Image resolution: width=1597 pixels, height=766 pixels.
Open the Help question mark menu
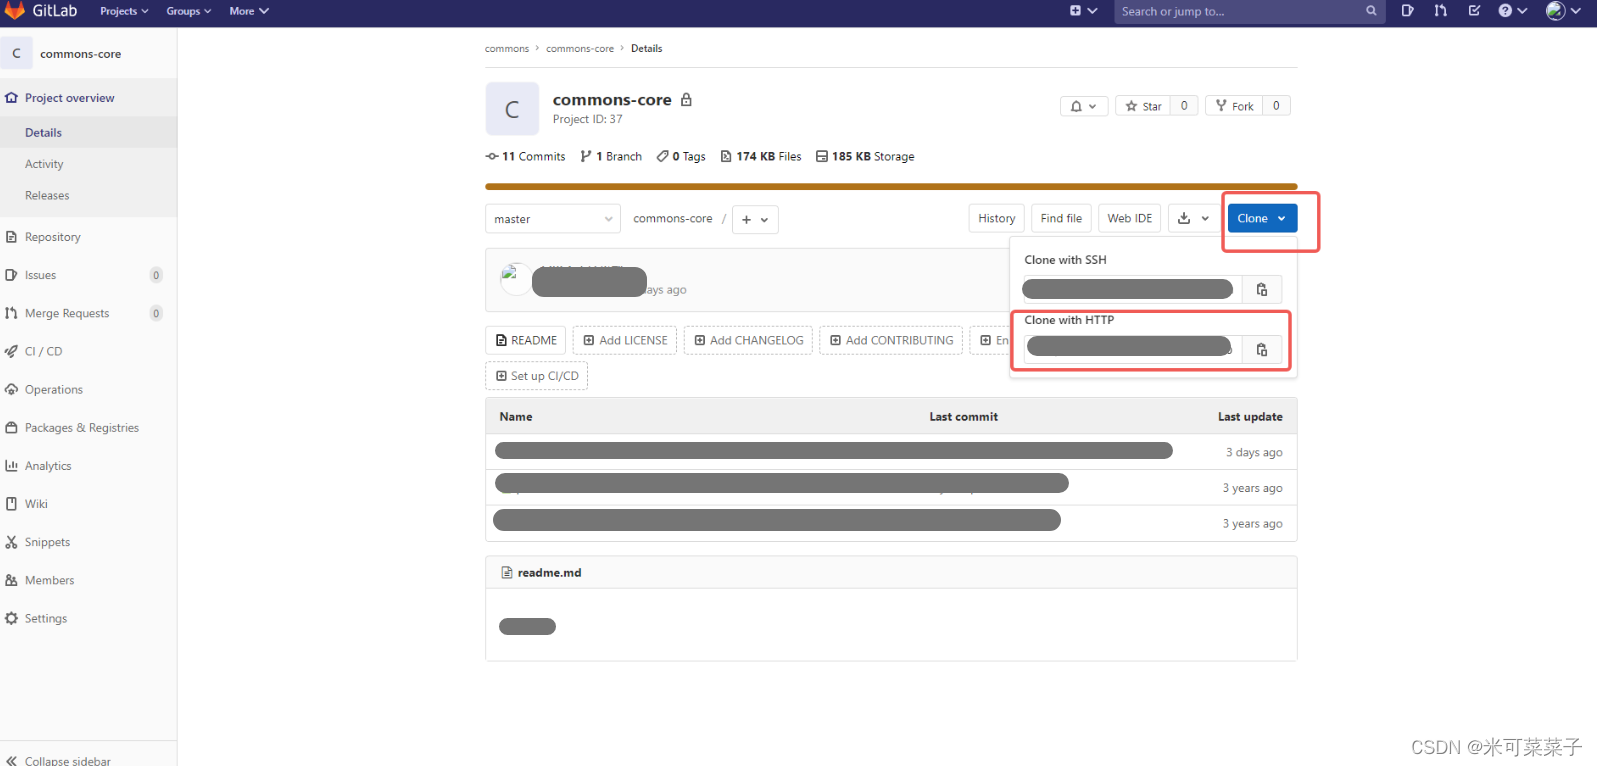(1512, 11)
